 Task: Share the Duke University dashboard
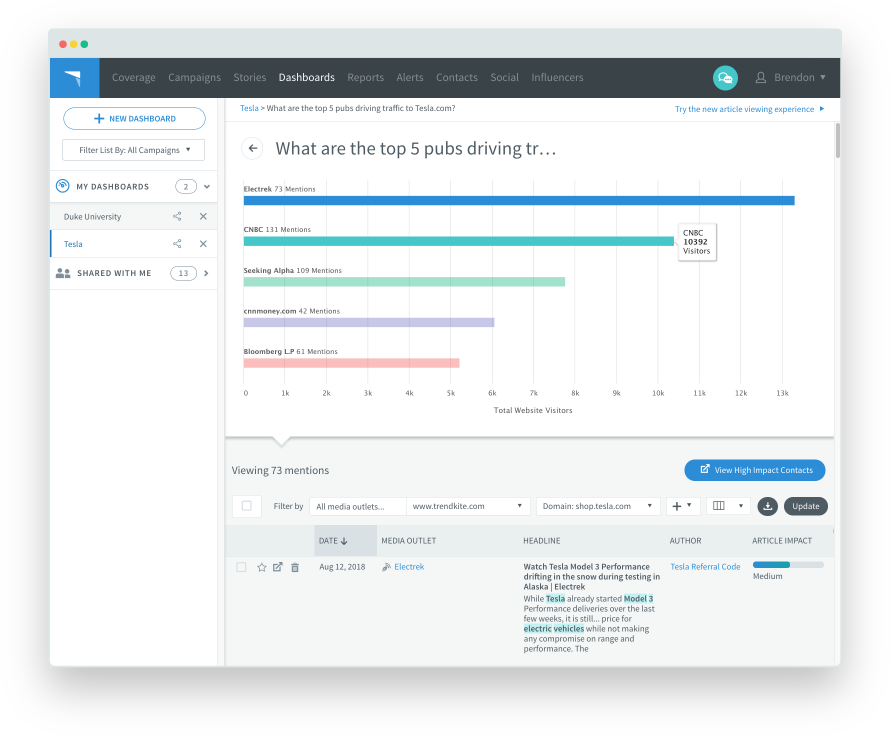(x=177, y=216)
